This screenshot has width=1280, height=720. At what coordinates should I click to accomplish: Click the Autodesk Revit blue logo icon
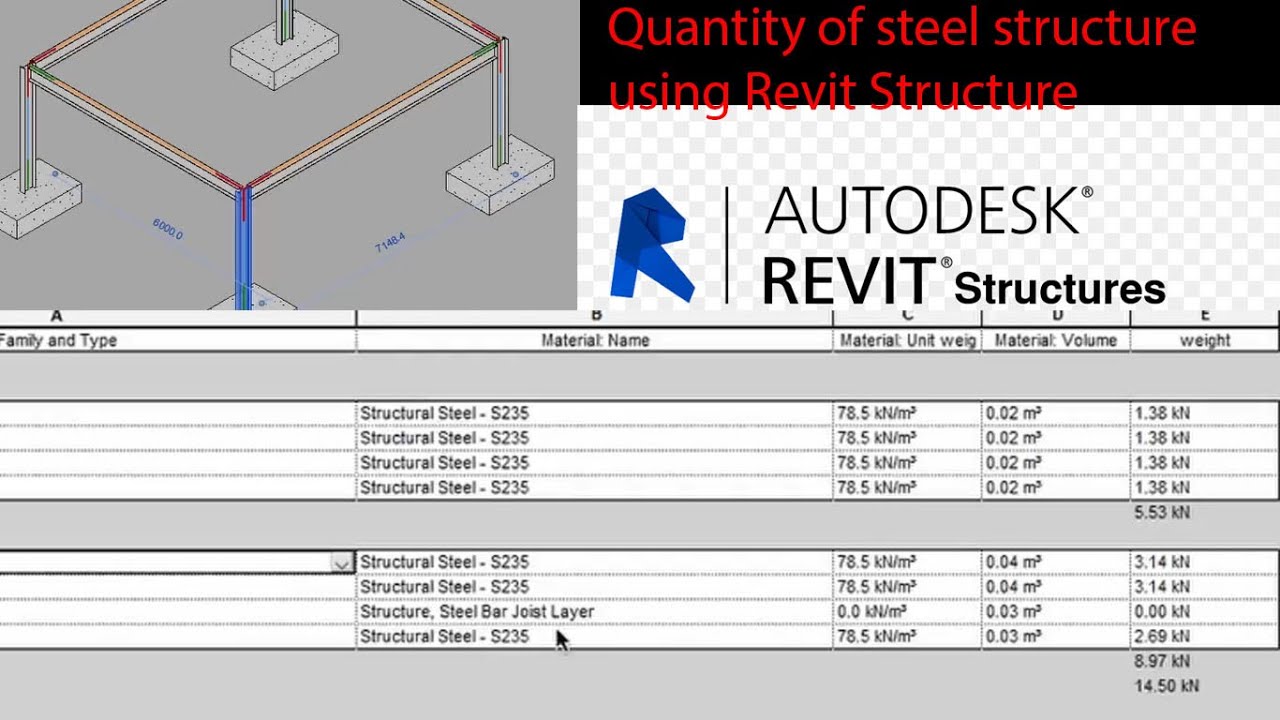653,246
